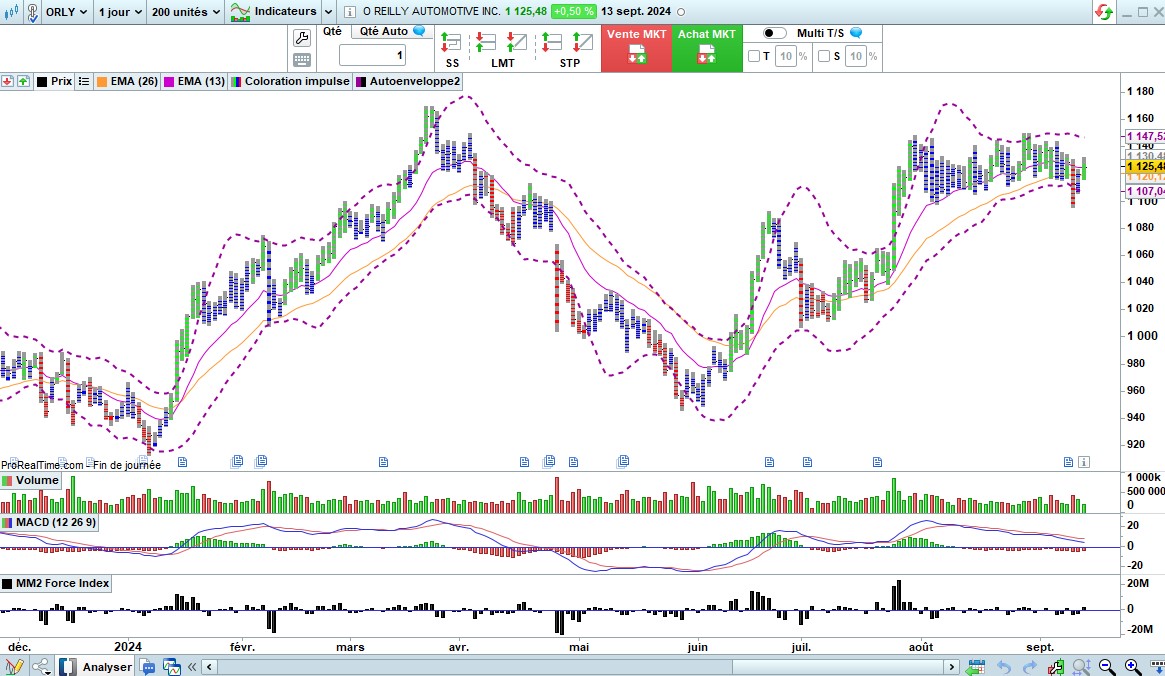This screenshot has width=1165, height=676.
Task: Click the black Prix color swatch
Action: click(x=42, y=82)
